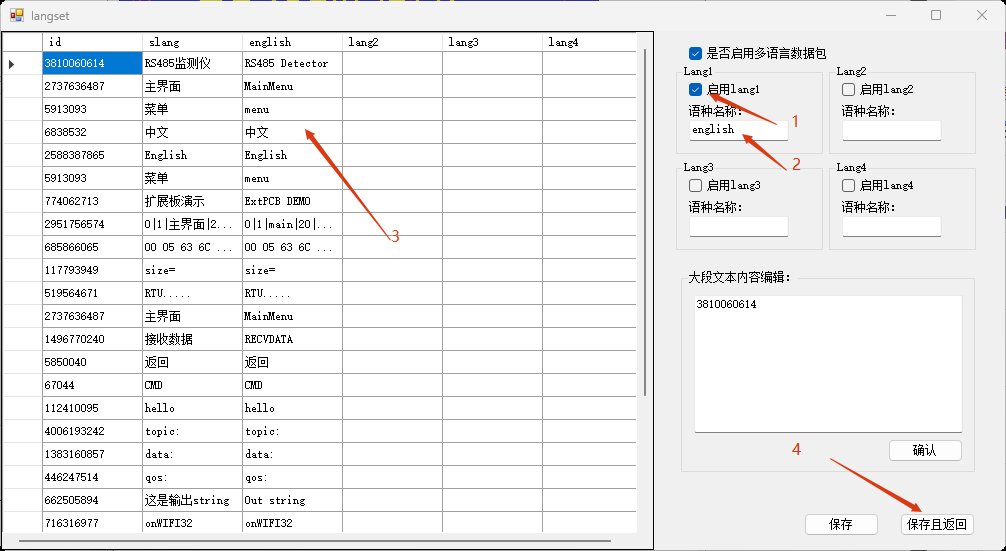Click the Lang2 language name field
This screenshot has height=551, width=1006.
point(891,130)
